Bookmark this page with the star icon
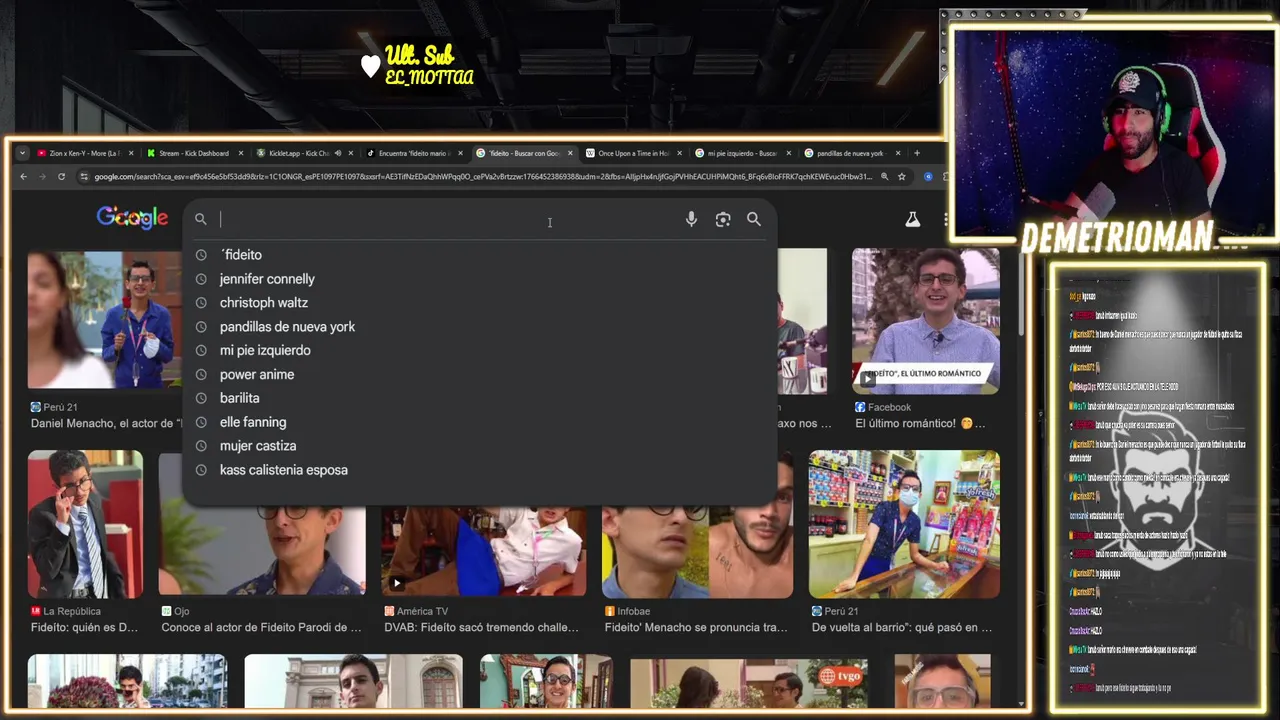 [x=902, y=177]
